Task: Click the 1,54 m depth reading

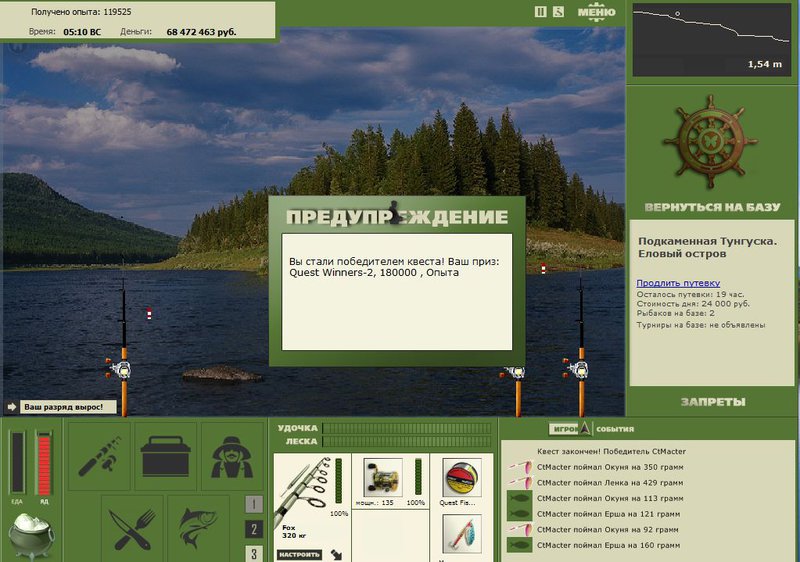Action: point(764,64)
